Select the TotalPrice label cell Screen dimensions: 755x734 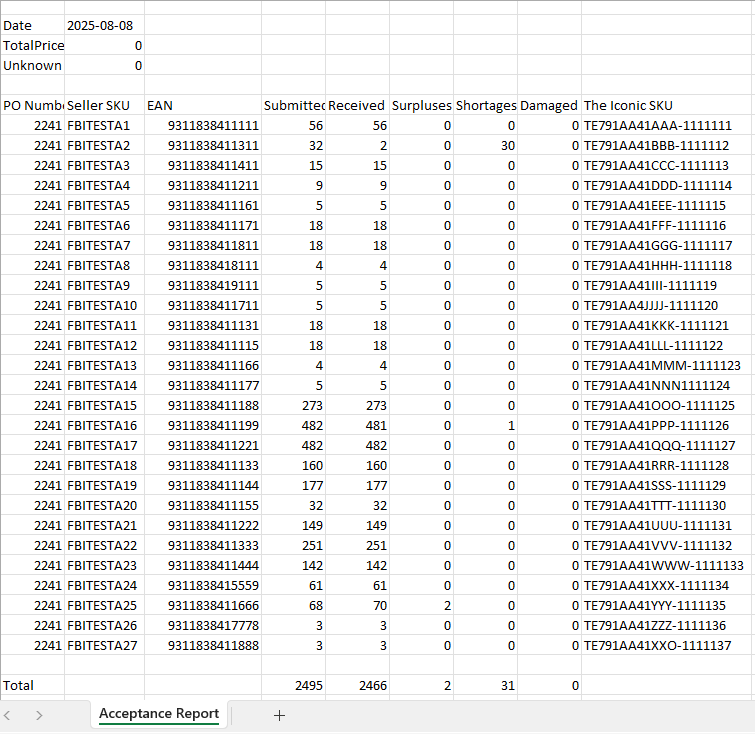click(33, 45)
